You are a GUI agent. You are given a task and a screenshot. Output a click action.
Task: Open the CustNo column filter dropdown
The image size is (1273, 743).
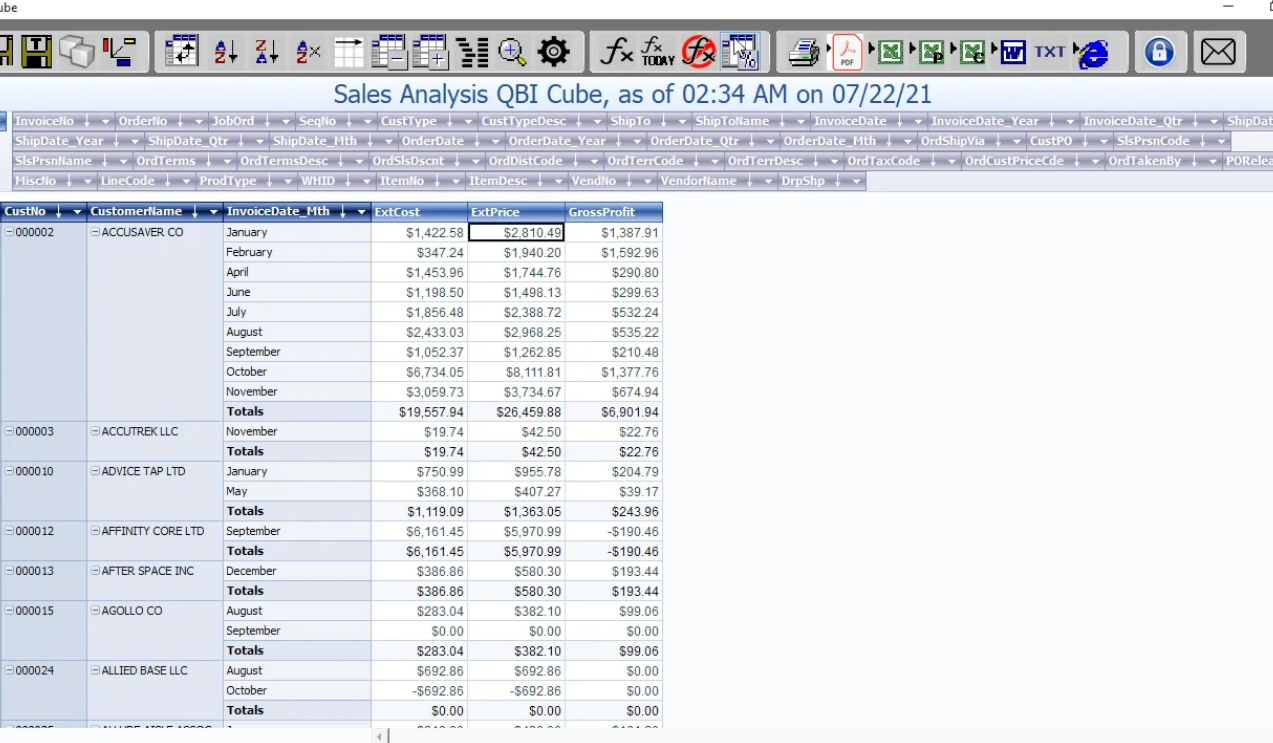(77, 212)
